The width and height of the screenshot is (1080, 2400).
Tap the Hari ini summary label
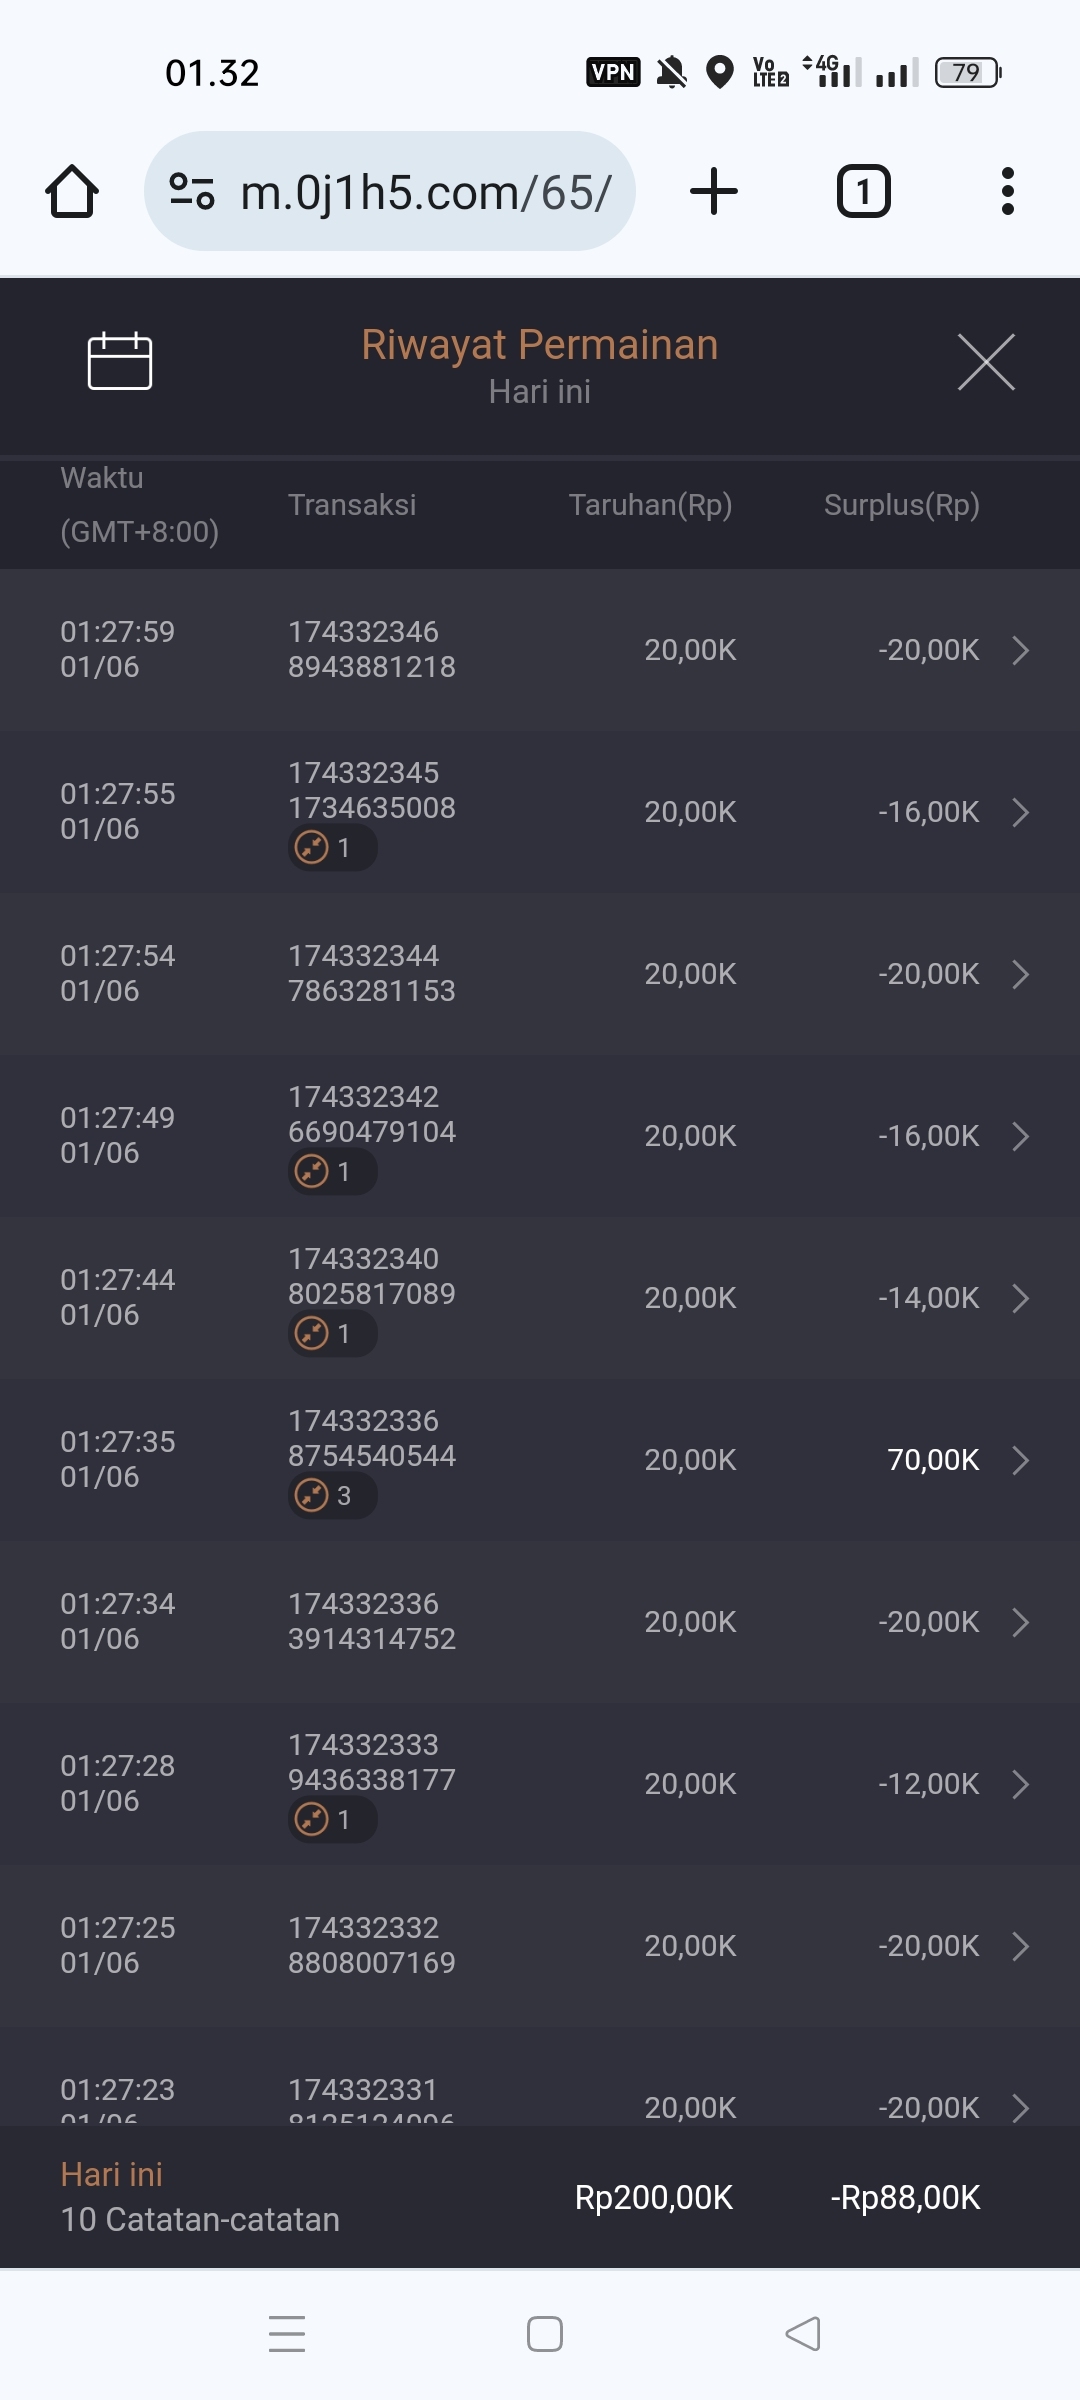(x=112, y=2174)
